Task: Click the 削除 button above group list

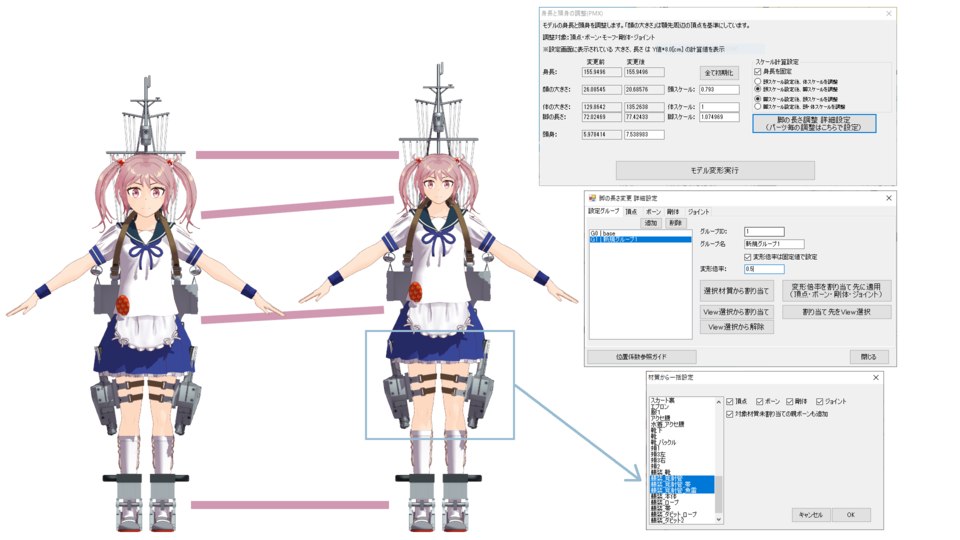Action: (x=675, y=223)
